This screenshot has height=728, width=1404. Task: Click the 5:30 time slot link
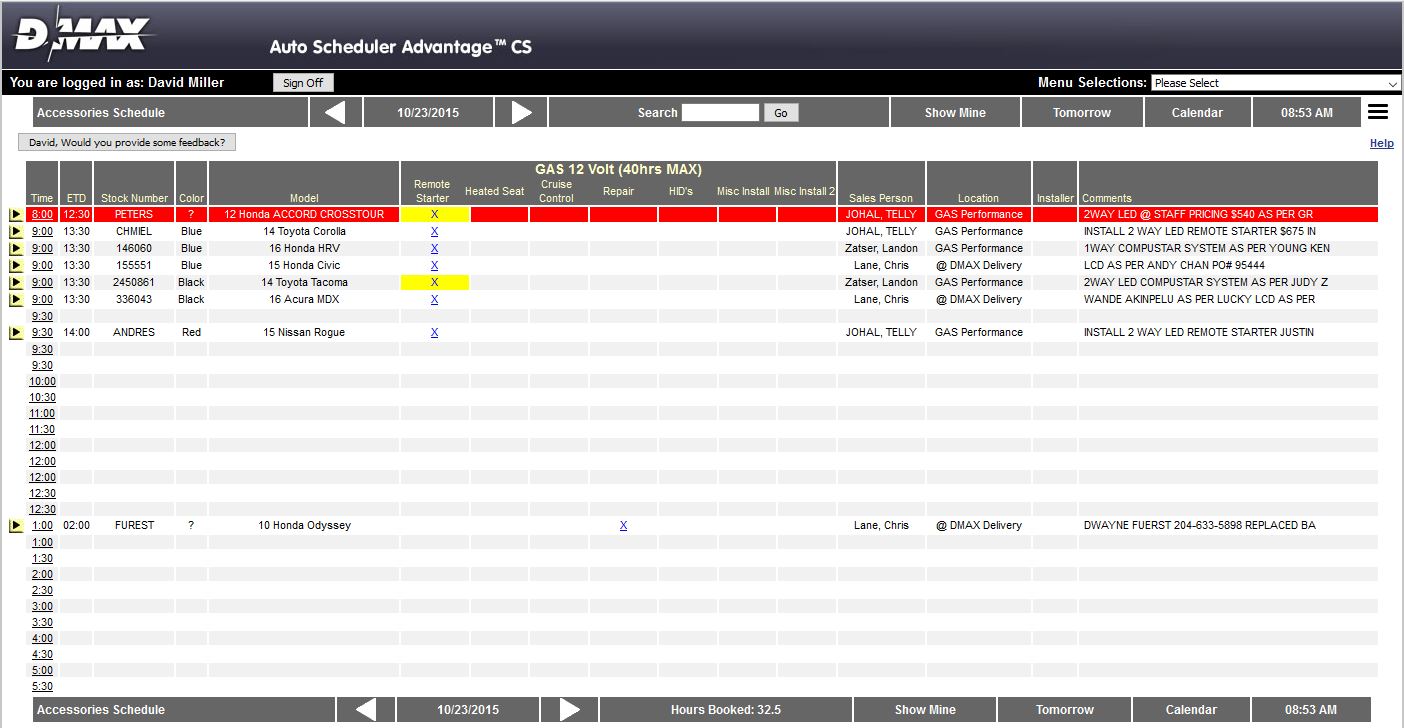(x=42, y=686)
